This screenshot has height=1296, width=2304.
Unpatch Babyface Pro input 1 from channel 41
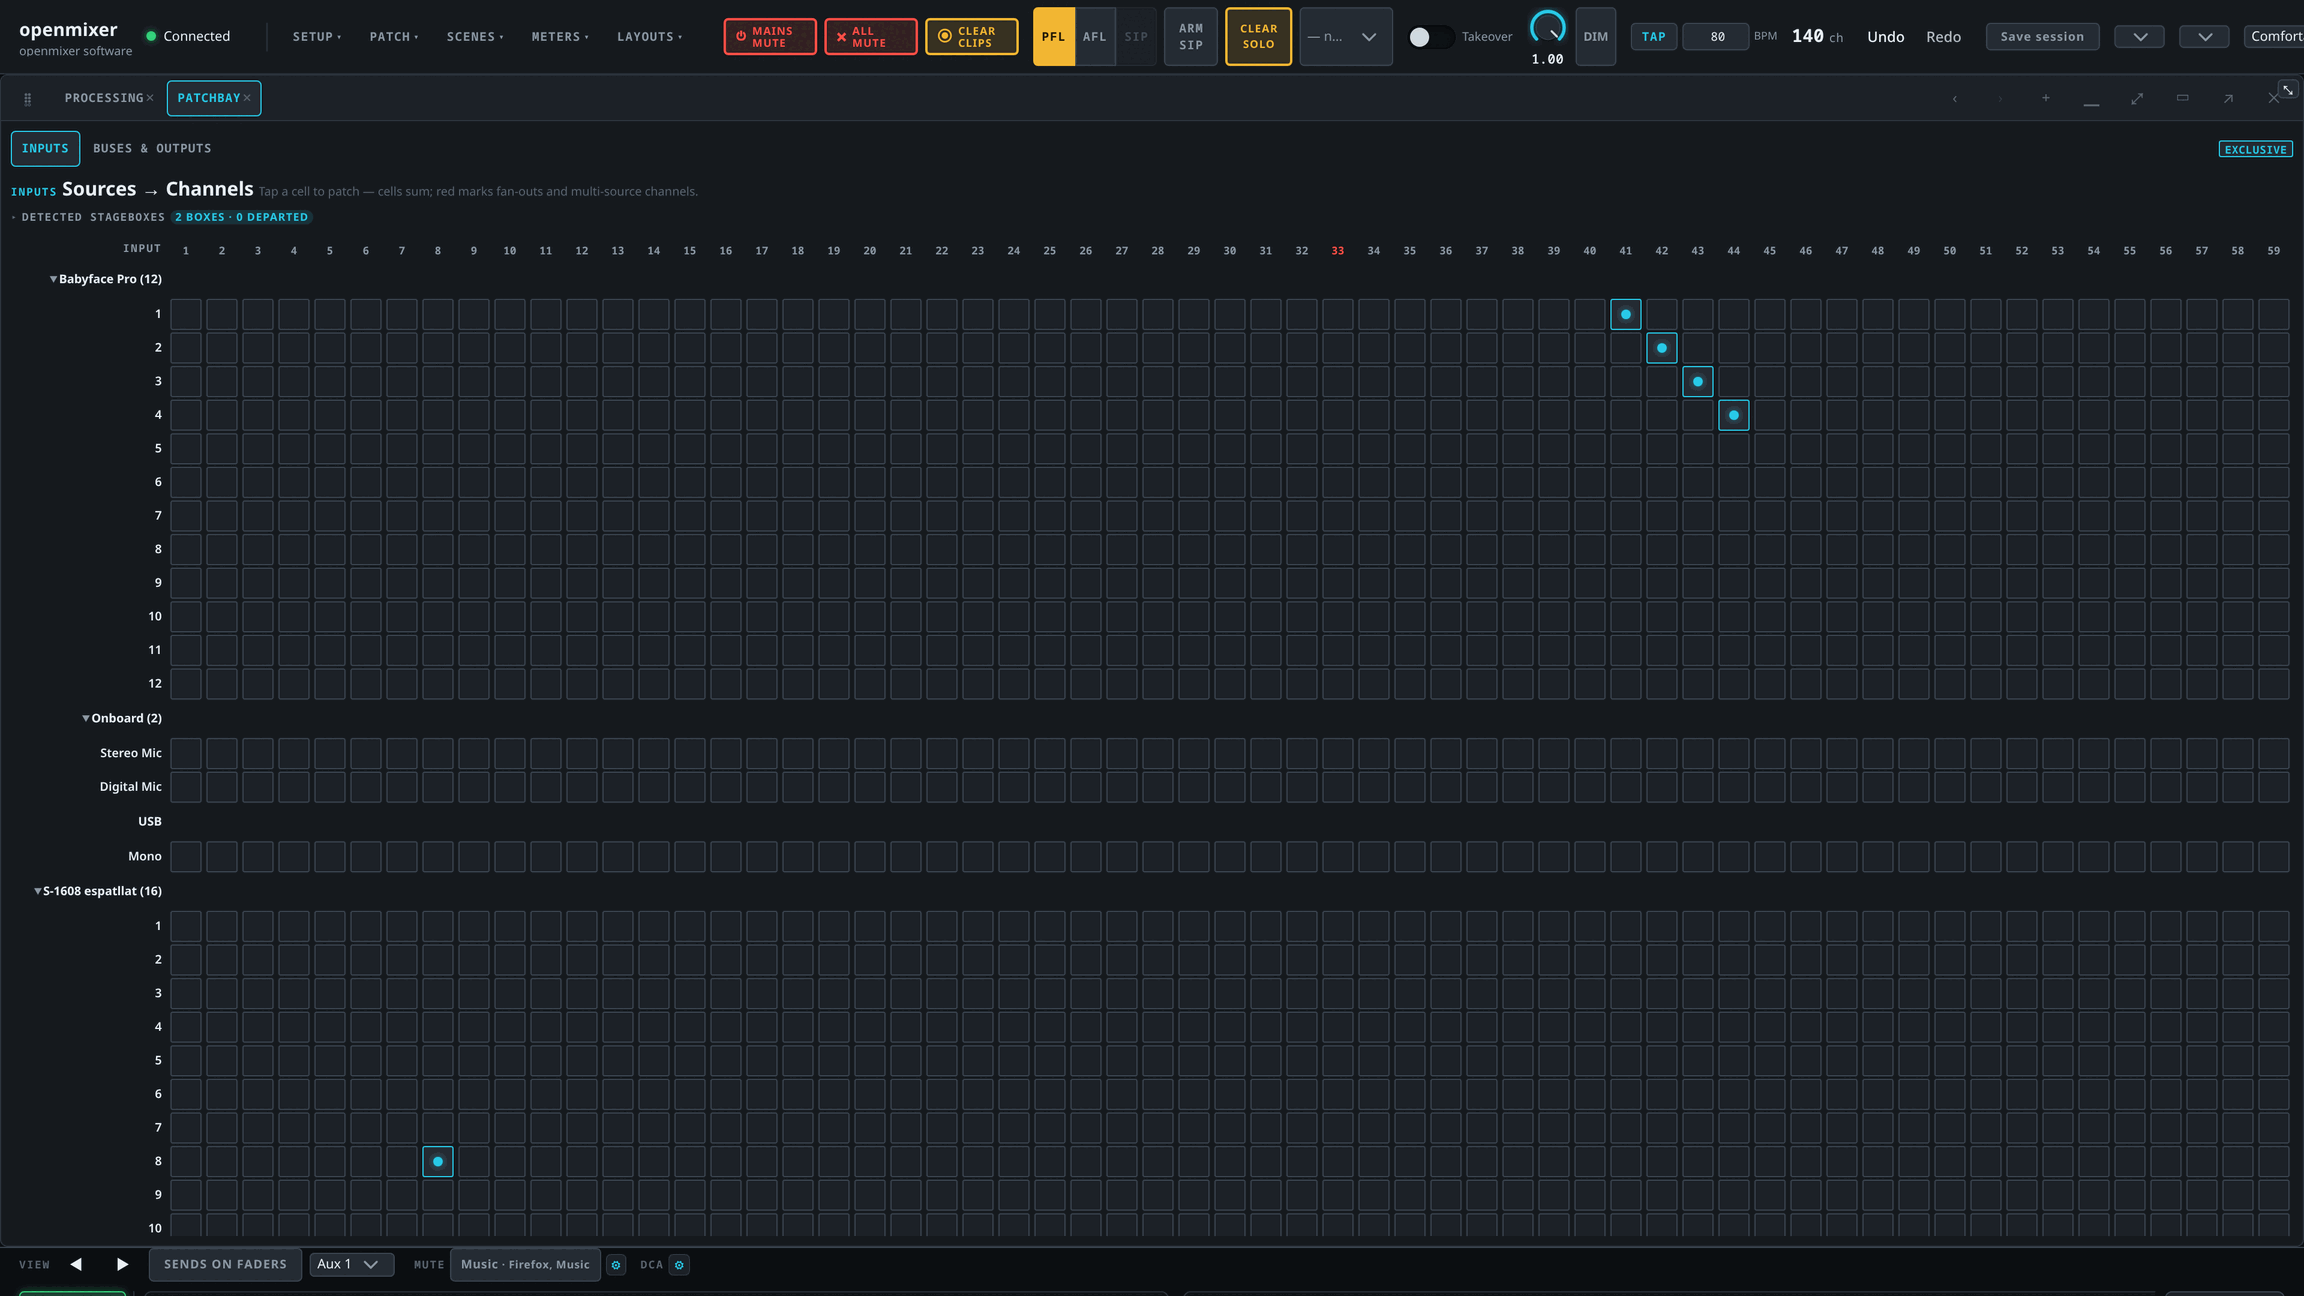(1625, 315)
